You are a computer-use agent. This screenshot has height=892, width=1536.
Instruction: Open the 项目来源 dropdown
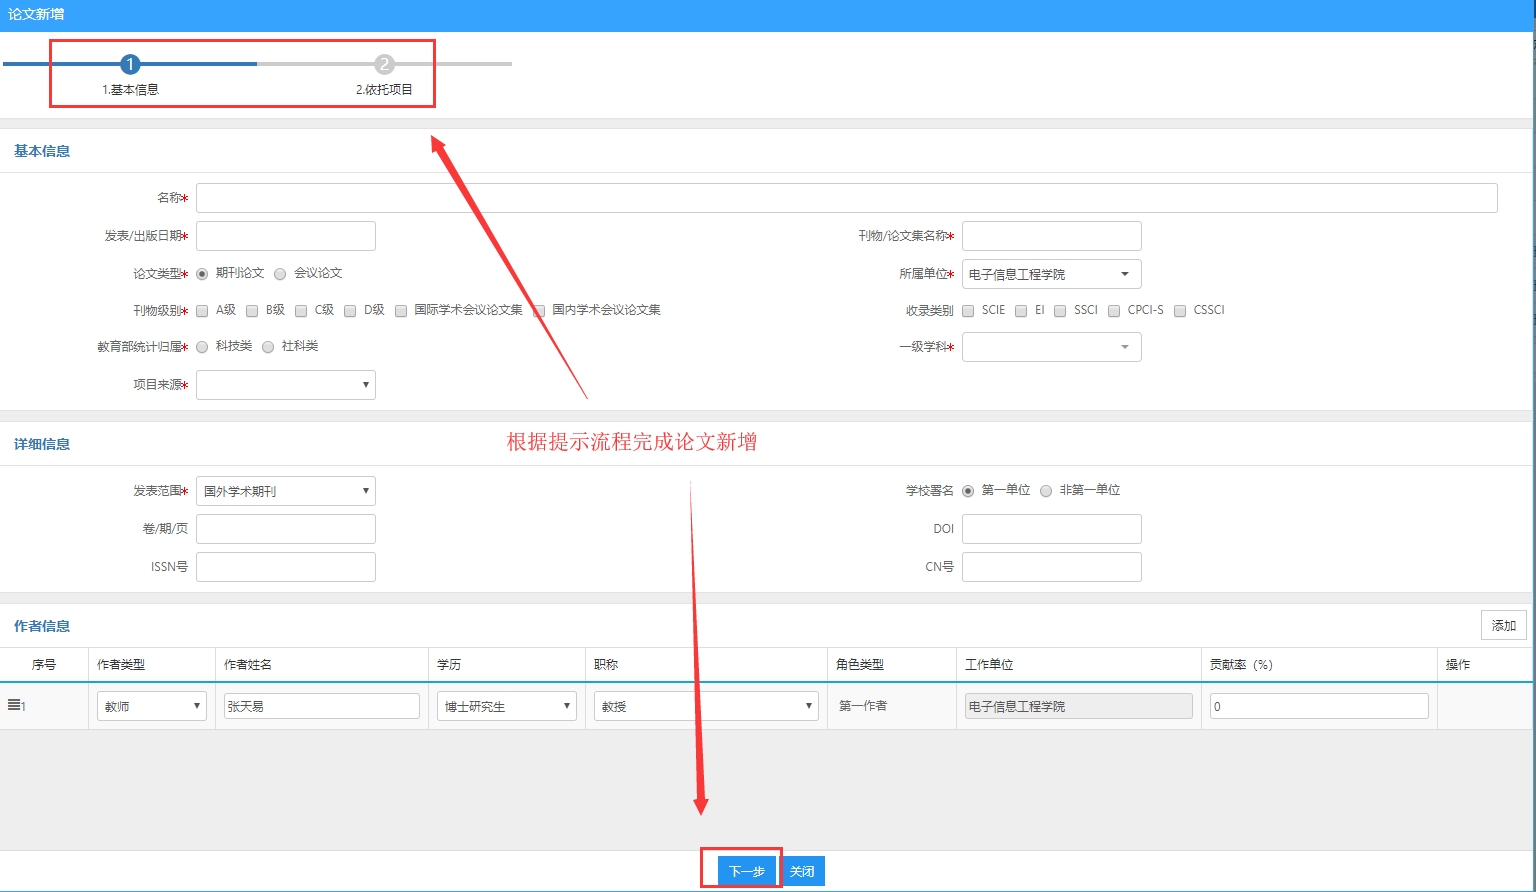tap(285, 385)
